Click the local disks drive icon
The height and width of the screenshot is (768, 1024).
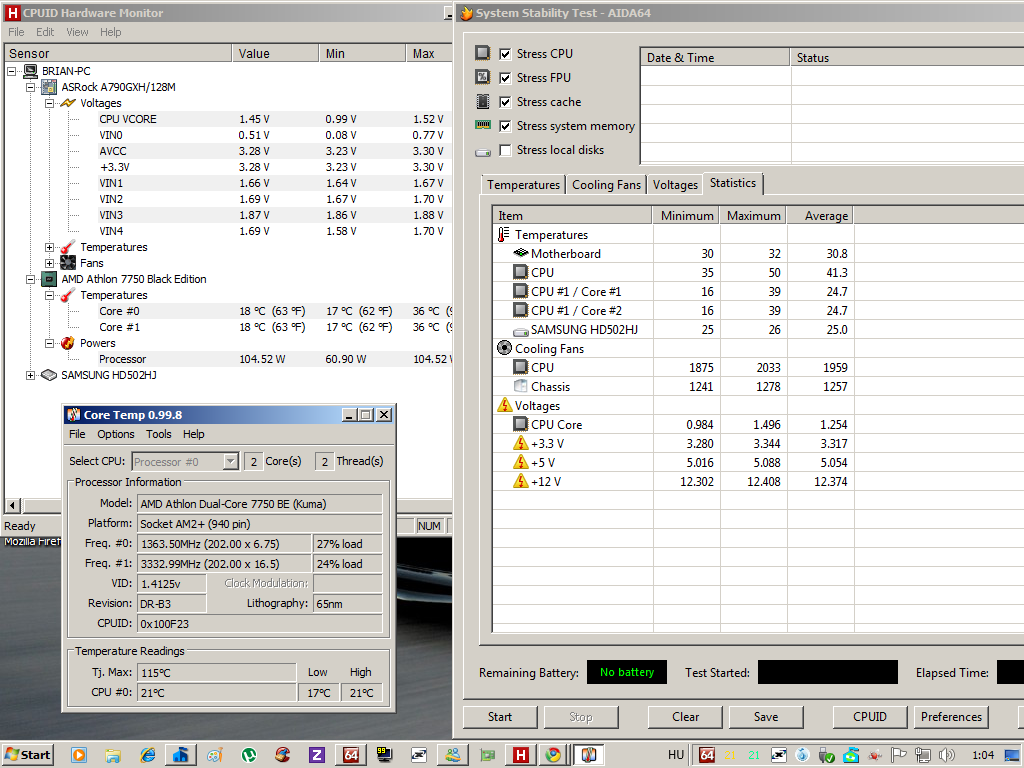pos(483,152)
